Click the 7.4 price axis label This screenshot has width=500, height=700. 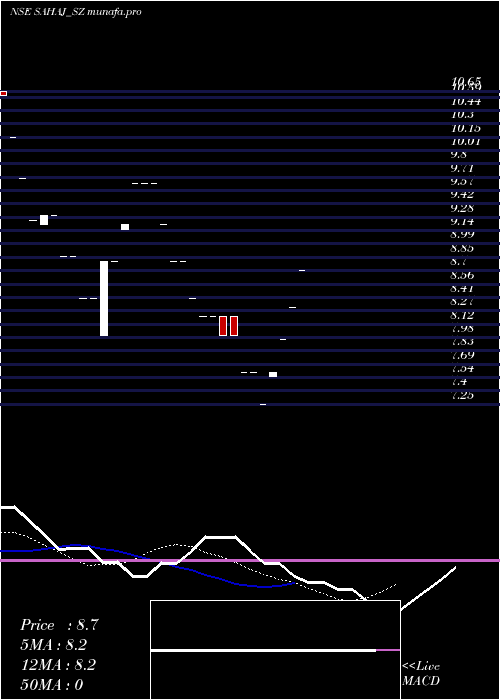point(459,382)
